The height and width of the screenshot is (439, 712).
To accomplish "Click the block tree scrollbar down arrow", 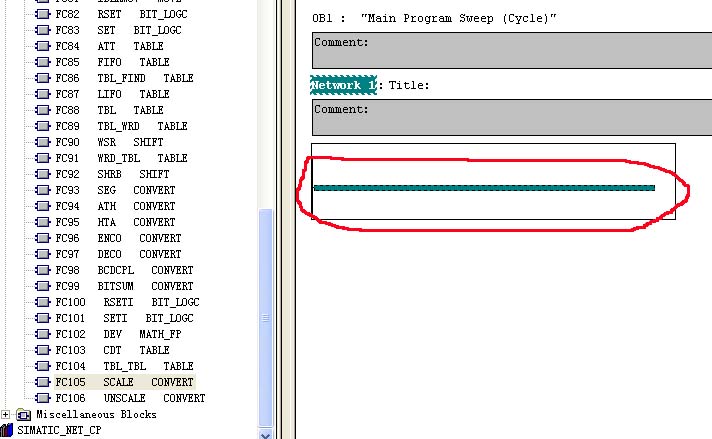I will tap(265, 433).
